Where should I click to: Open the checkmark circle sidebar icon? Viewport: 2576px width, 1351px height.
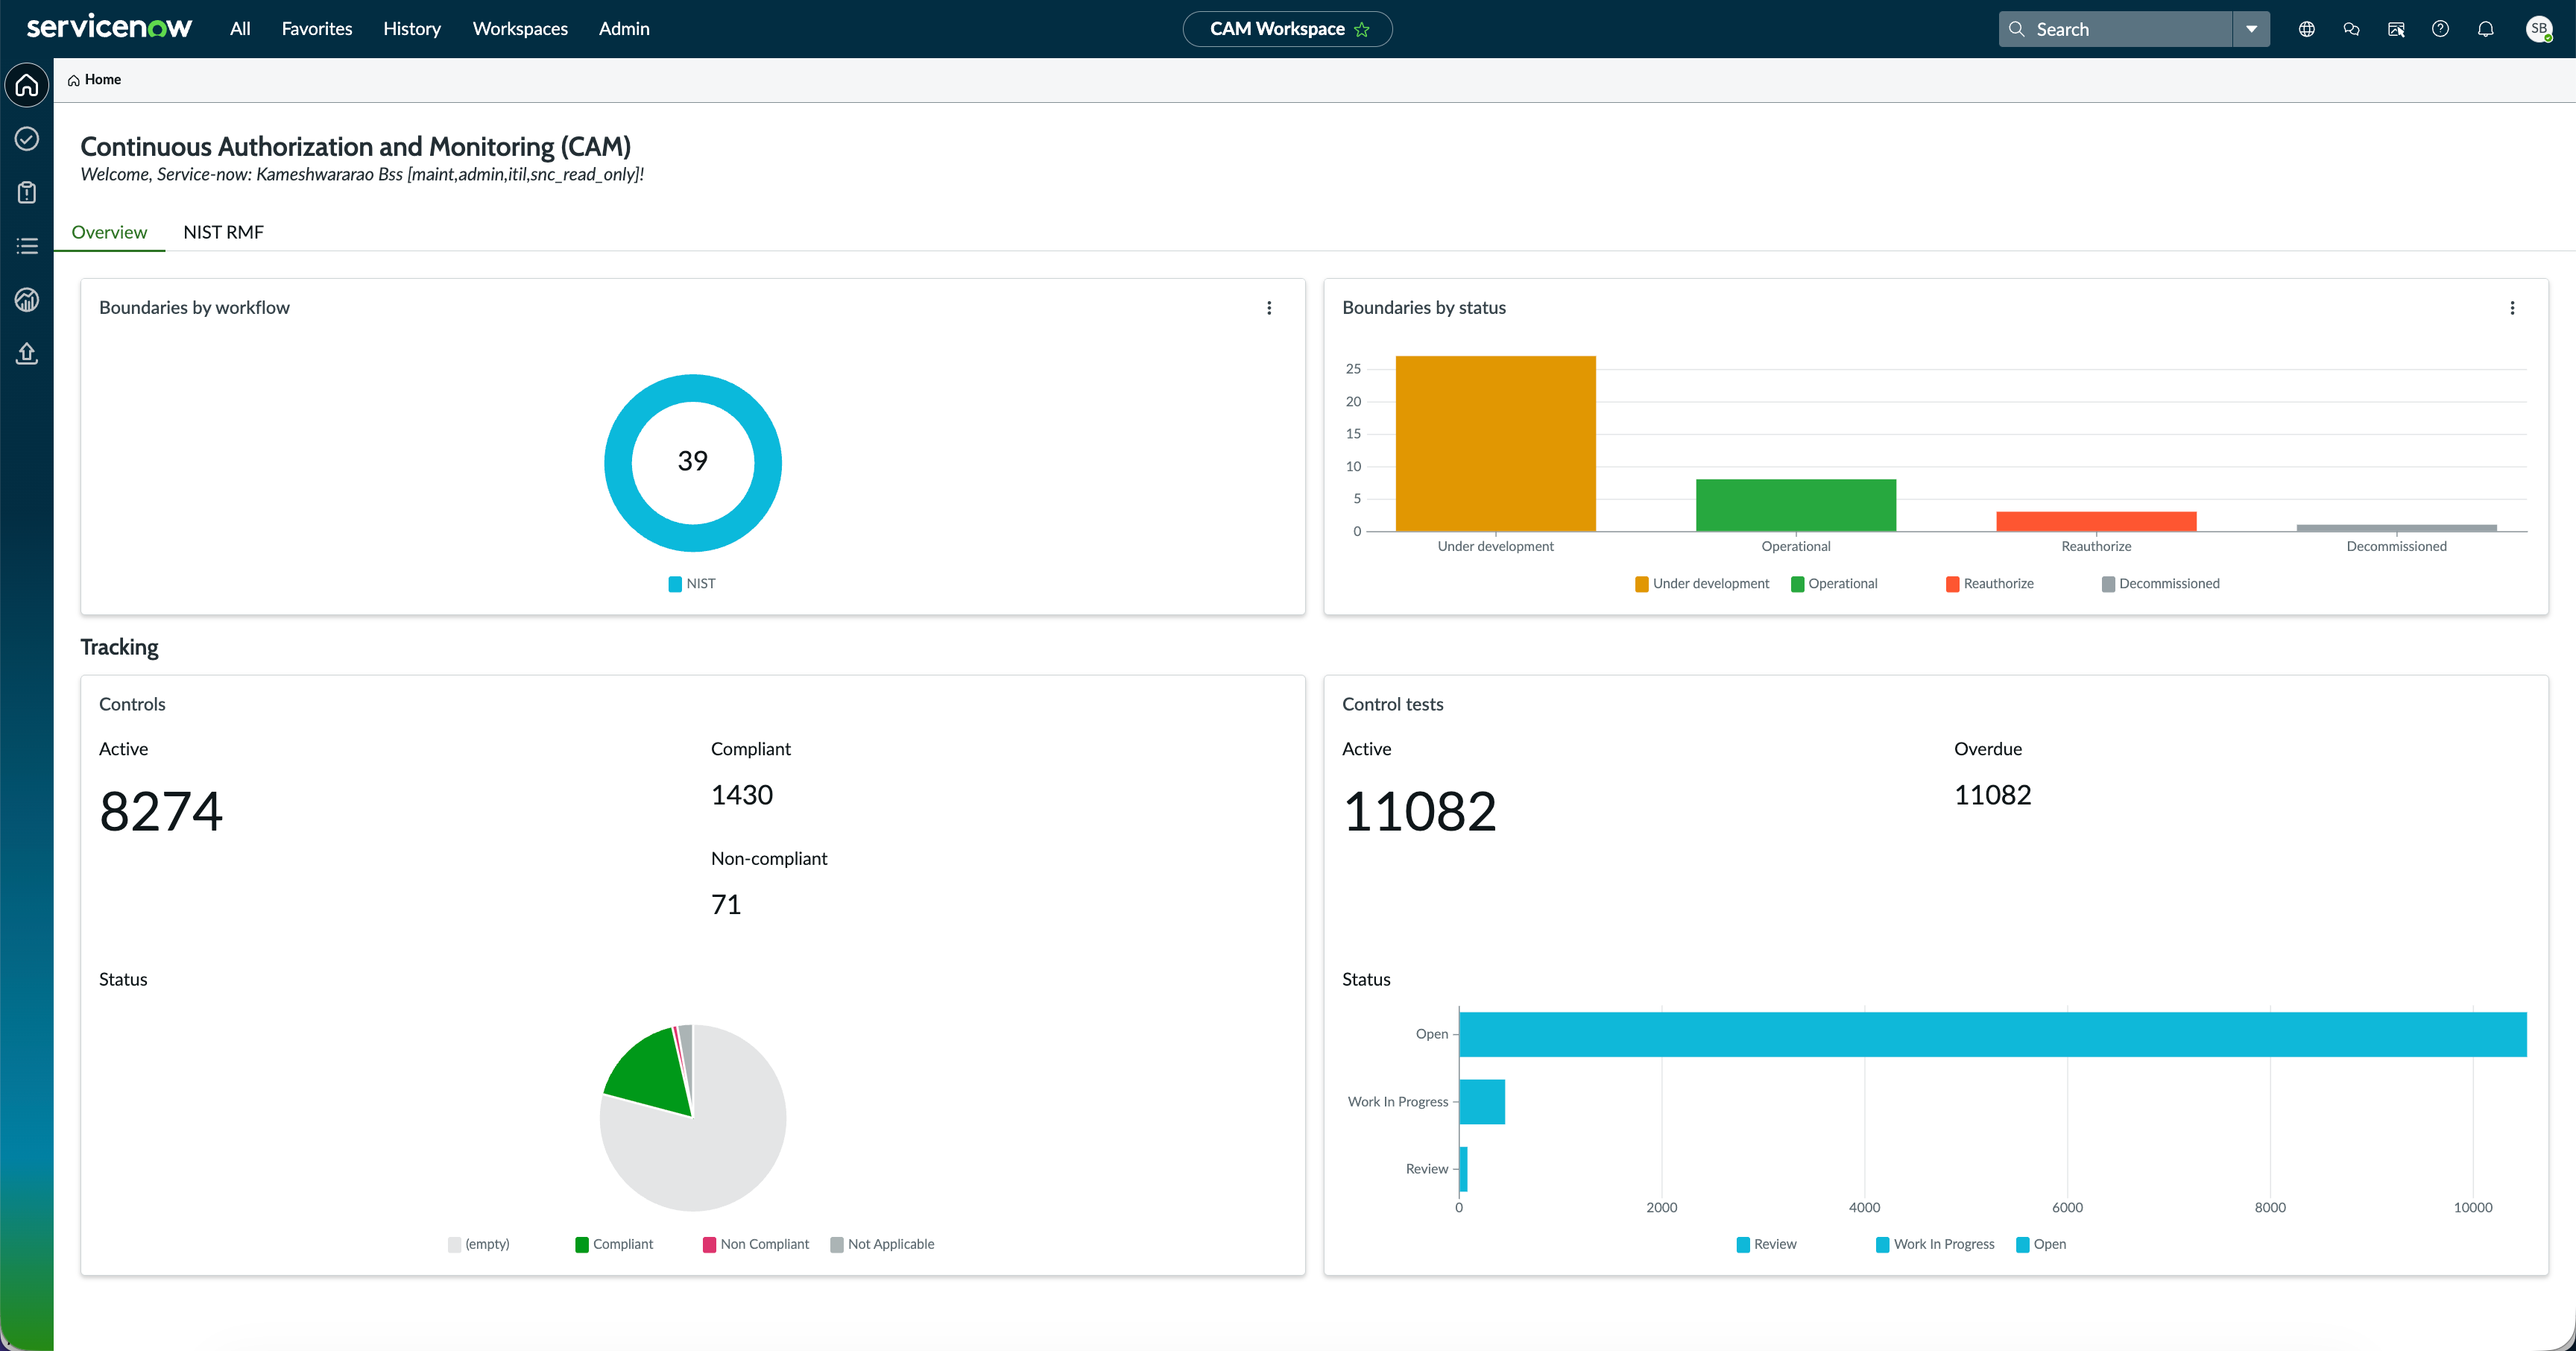coord(27,139)
